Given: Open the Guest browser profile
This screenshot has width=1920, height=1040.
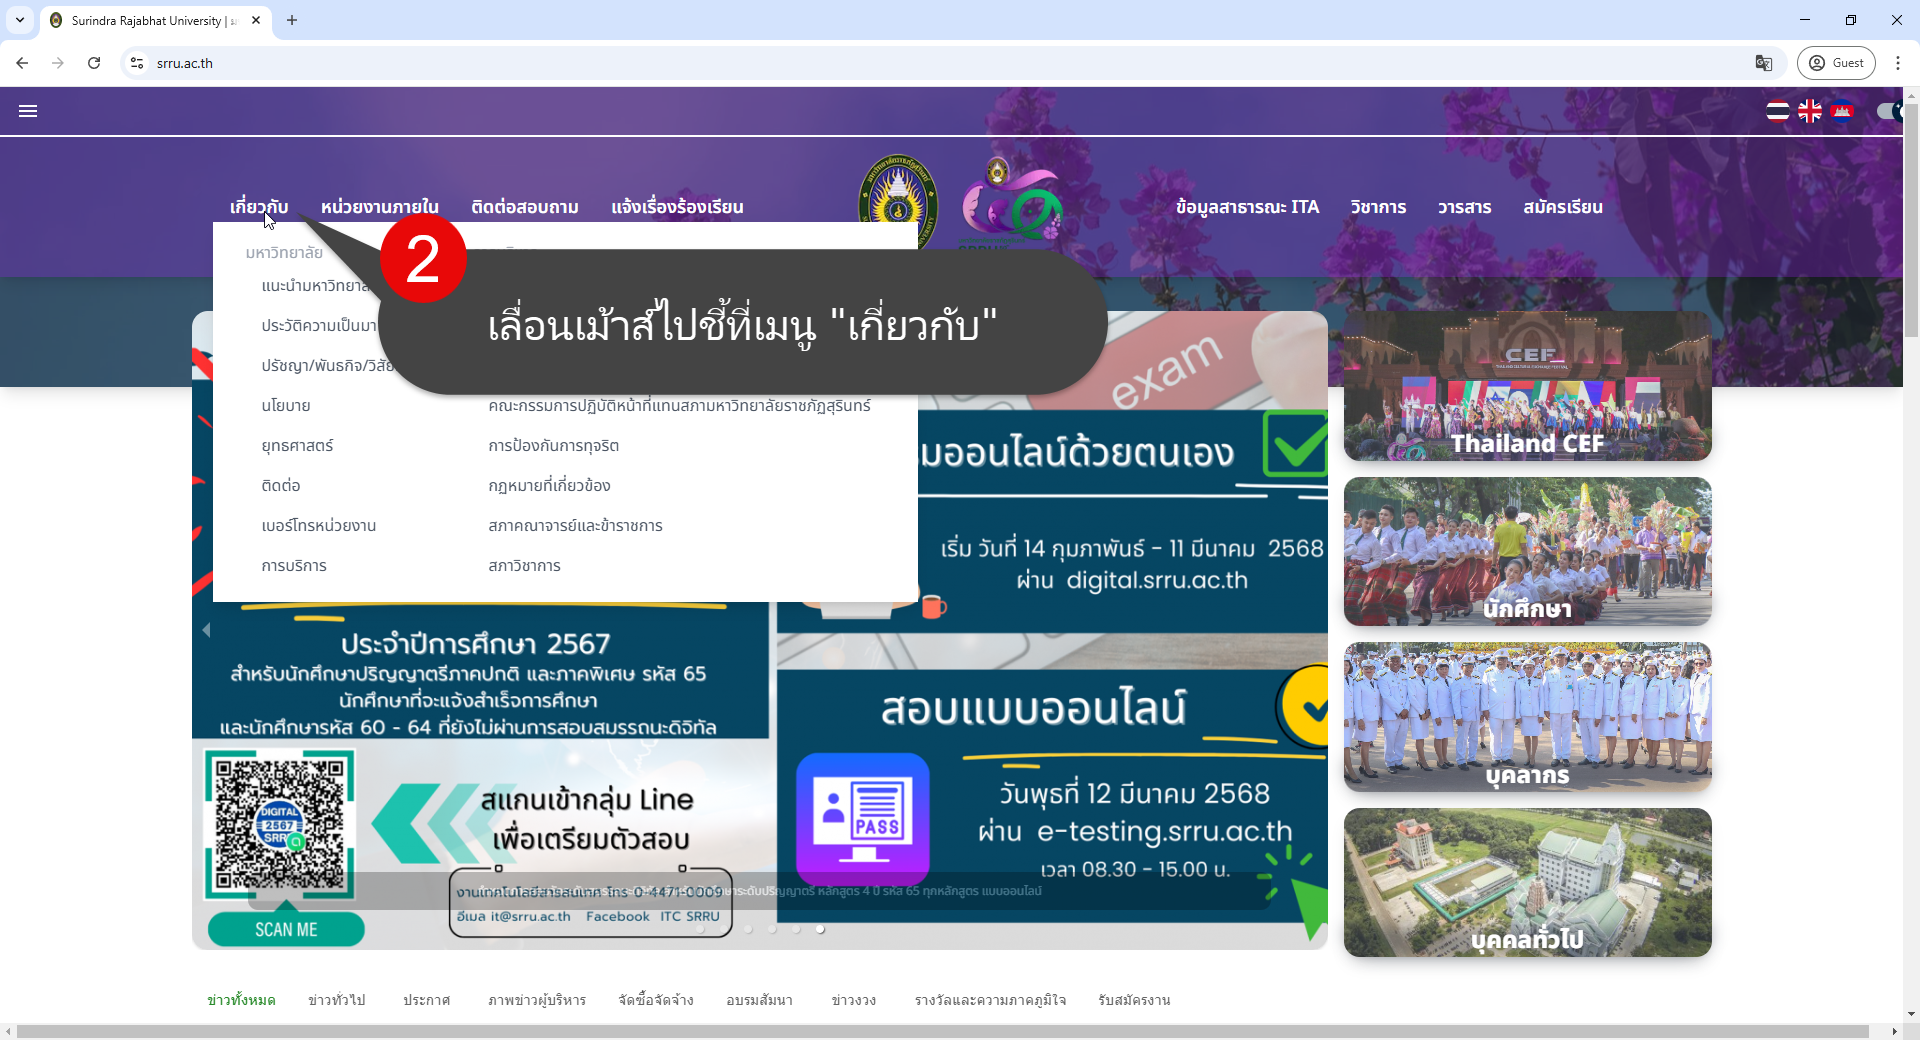Looking at the screenshot, I should pyautogui.click(x=1836, y=62).
